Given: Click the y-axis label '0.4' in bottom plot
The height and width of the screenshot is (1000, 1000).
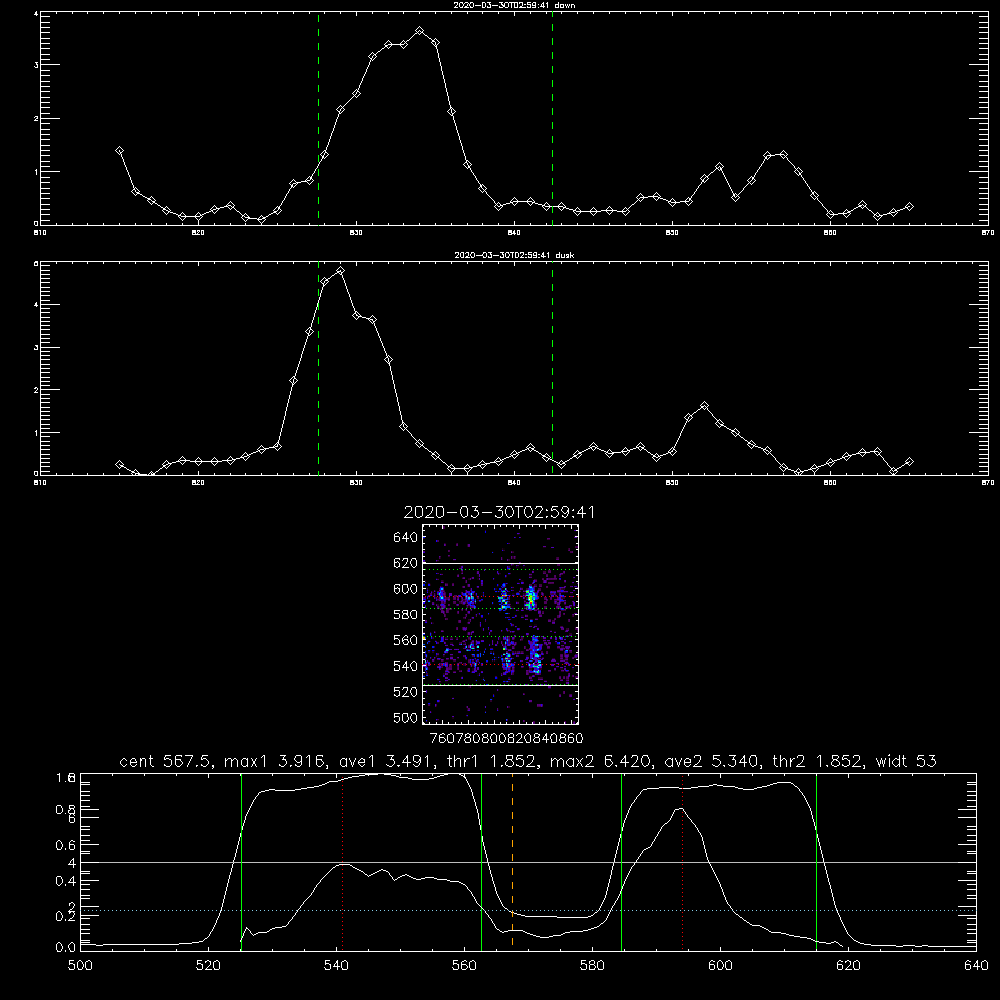Looking at the screenshot, I should (66, 881).
